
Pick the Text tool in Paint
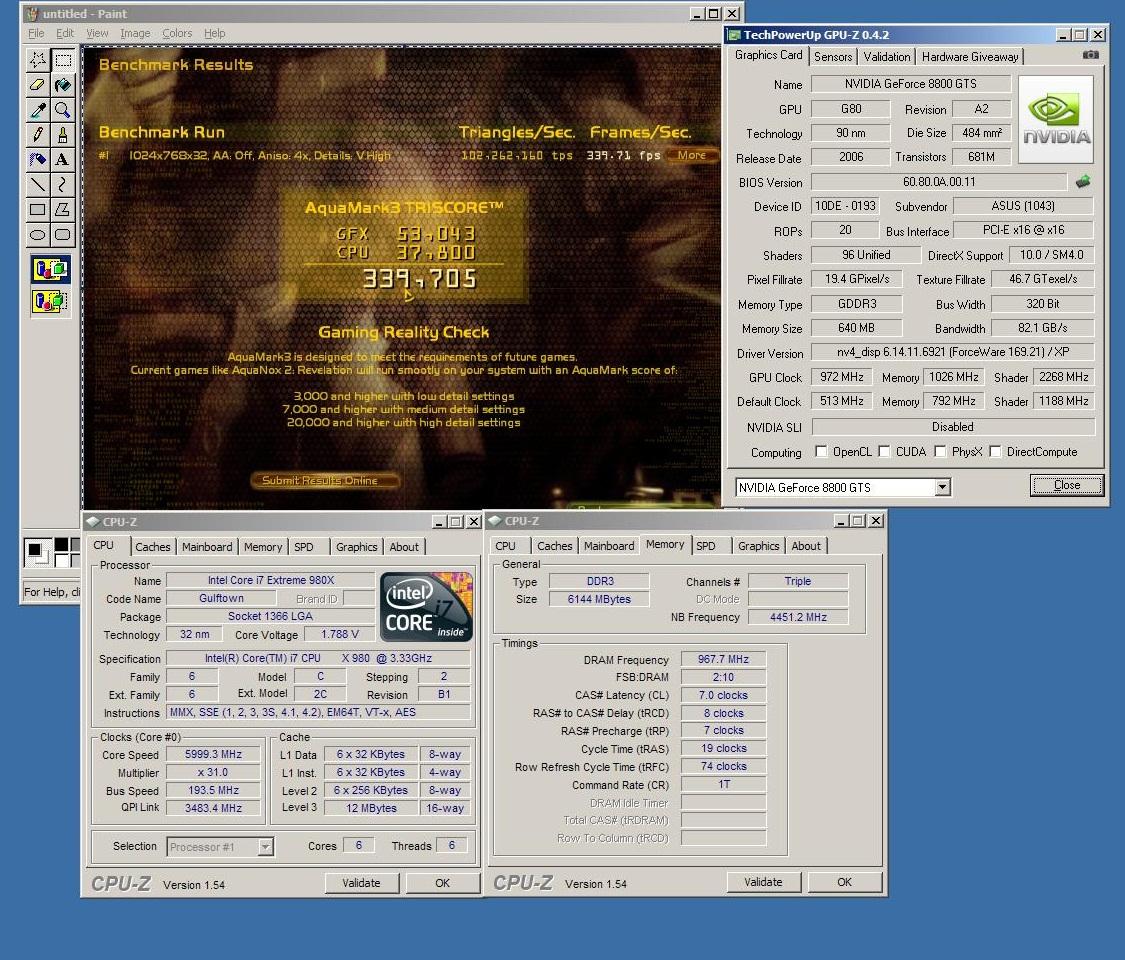pyautogui.click(x=63, y=159)
